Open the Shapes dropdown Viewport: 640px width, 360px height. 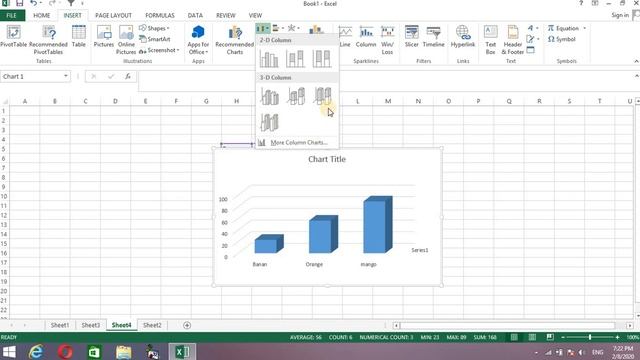click(154, 28)
